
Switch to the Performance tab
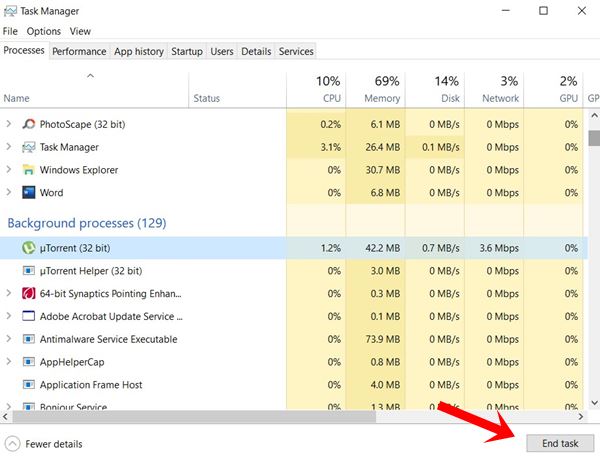click(x=79, y=51)
